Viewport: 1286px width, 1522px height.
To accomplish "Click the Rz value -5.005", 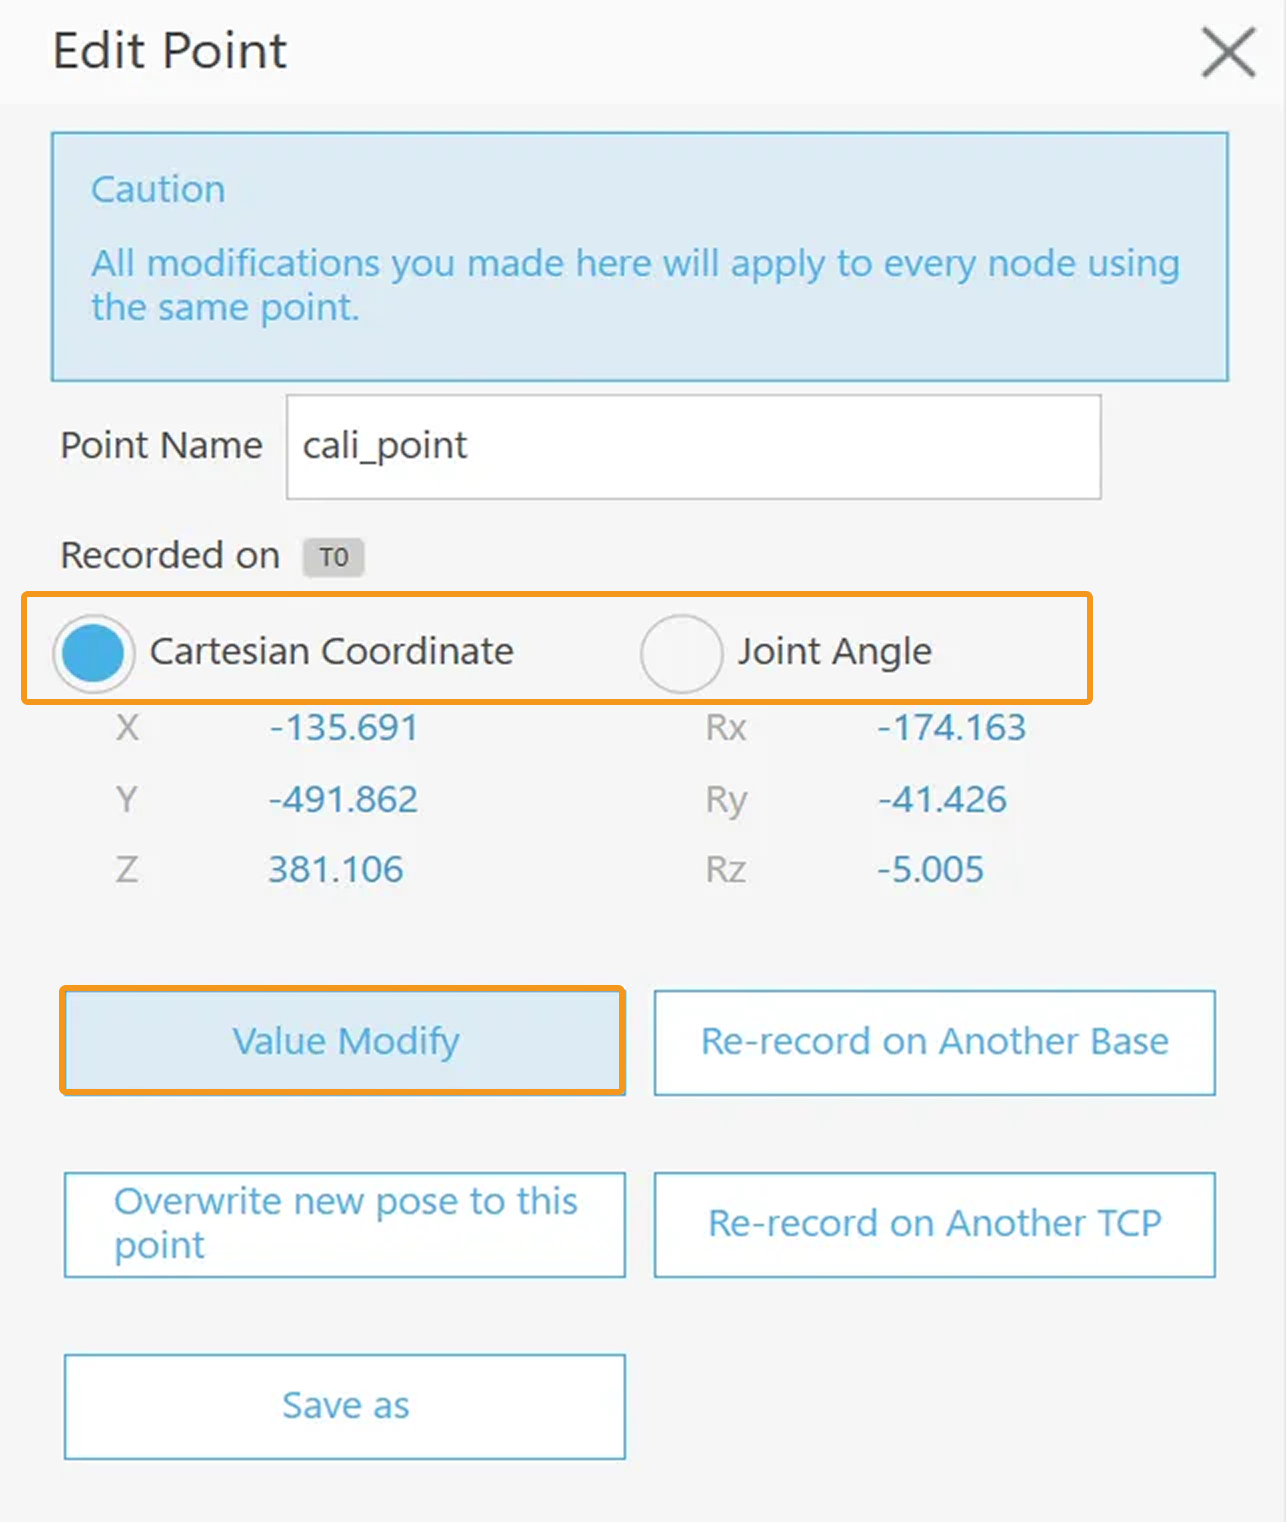I will 930,870.
